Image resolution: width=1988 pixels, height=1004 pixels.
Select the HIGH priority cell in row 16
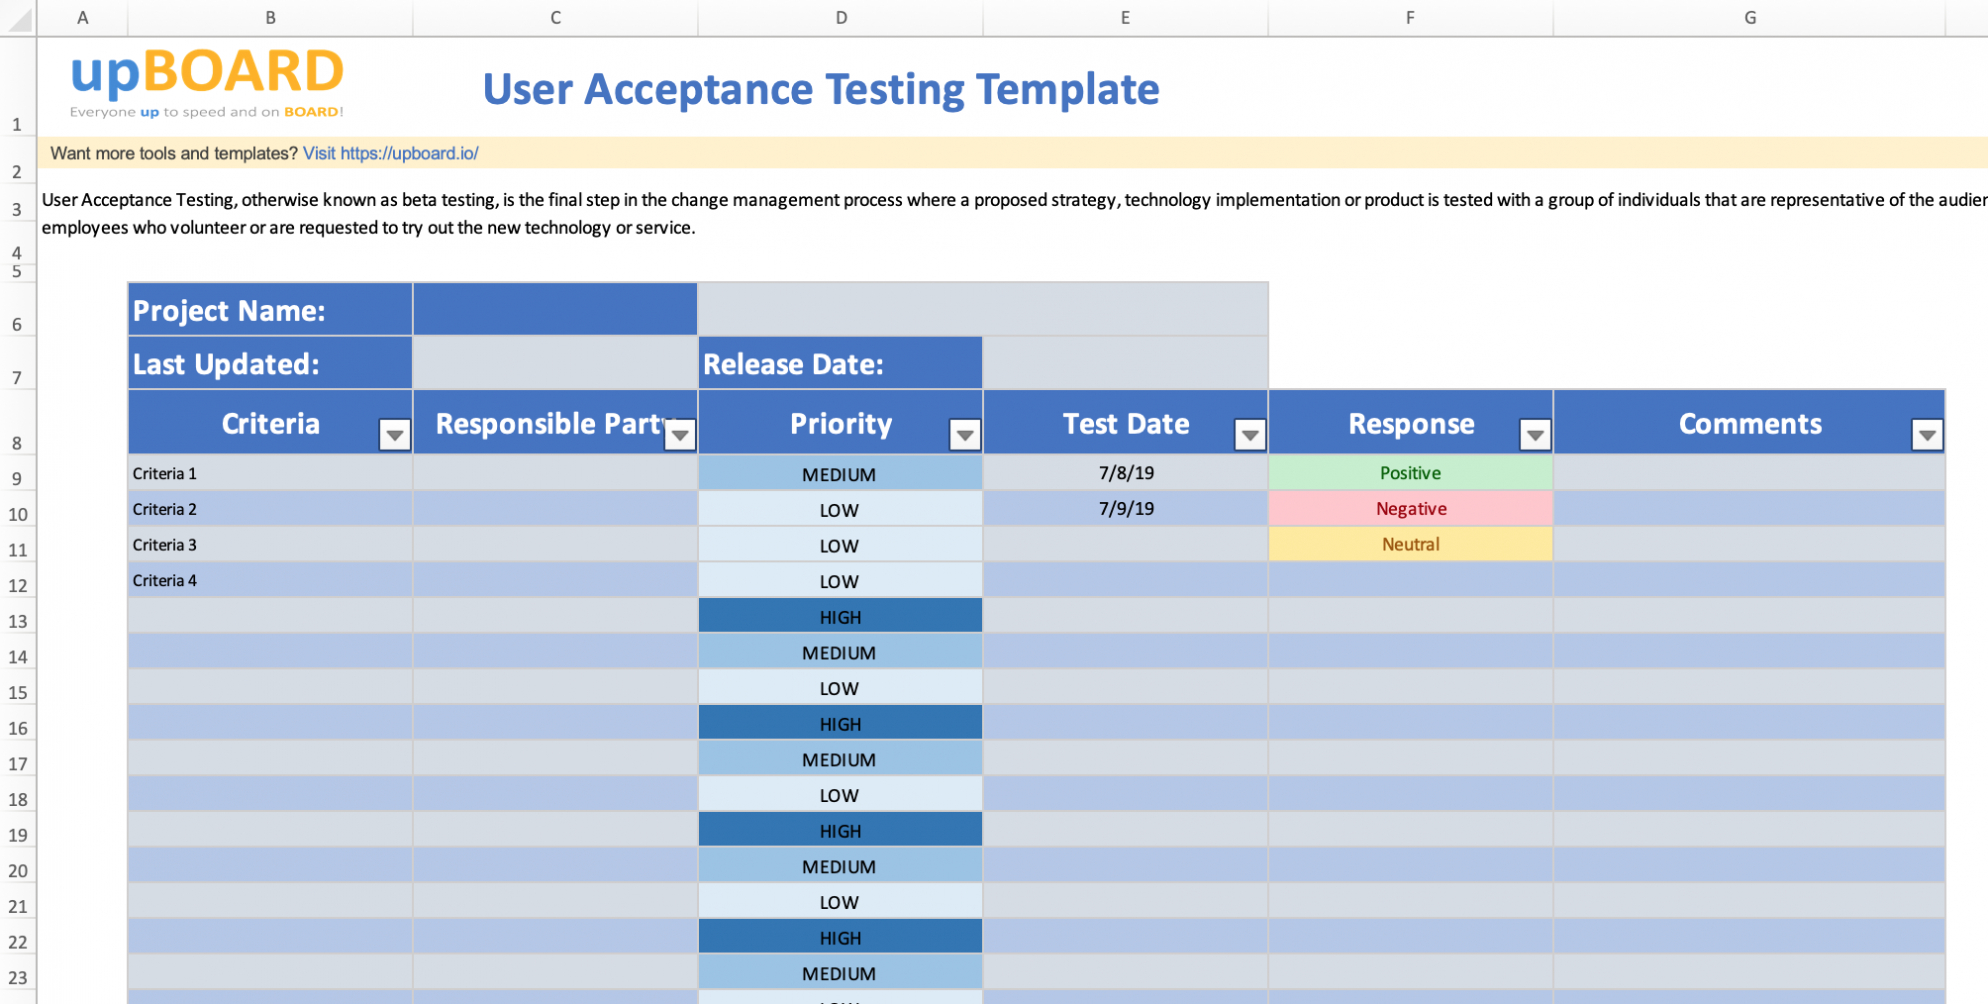pos(840,724)
